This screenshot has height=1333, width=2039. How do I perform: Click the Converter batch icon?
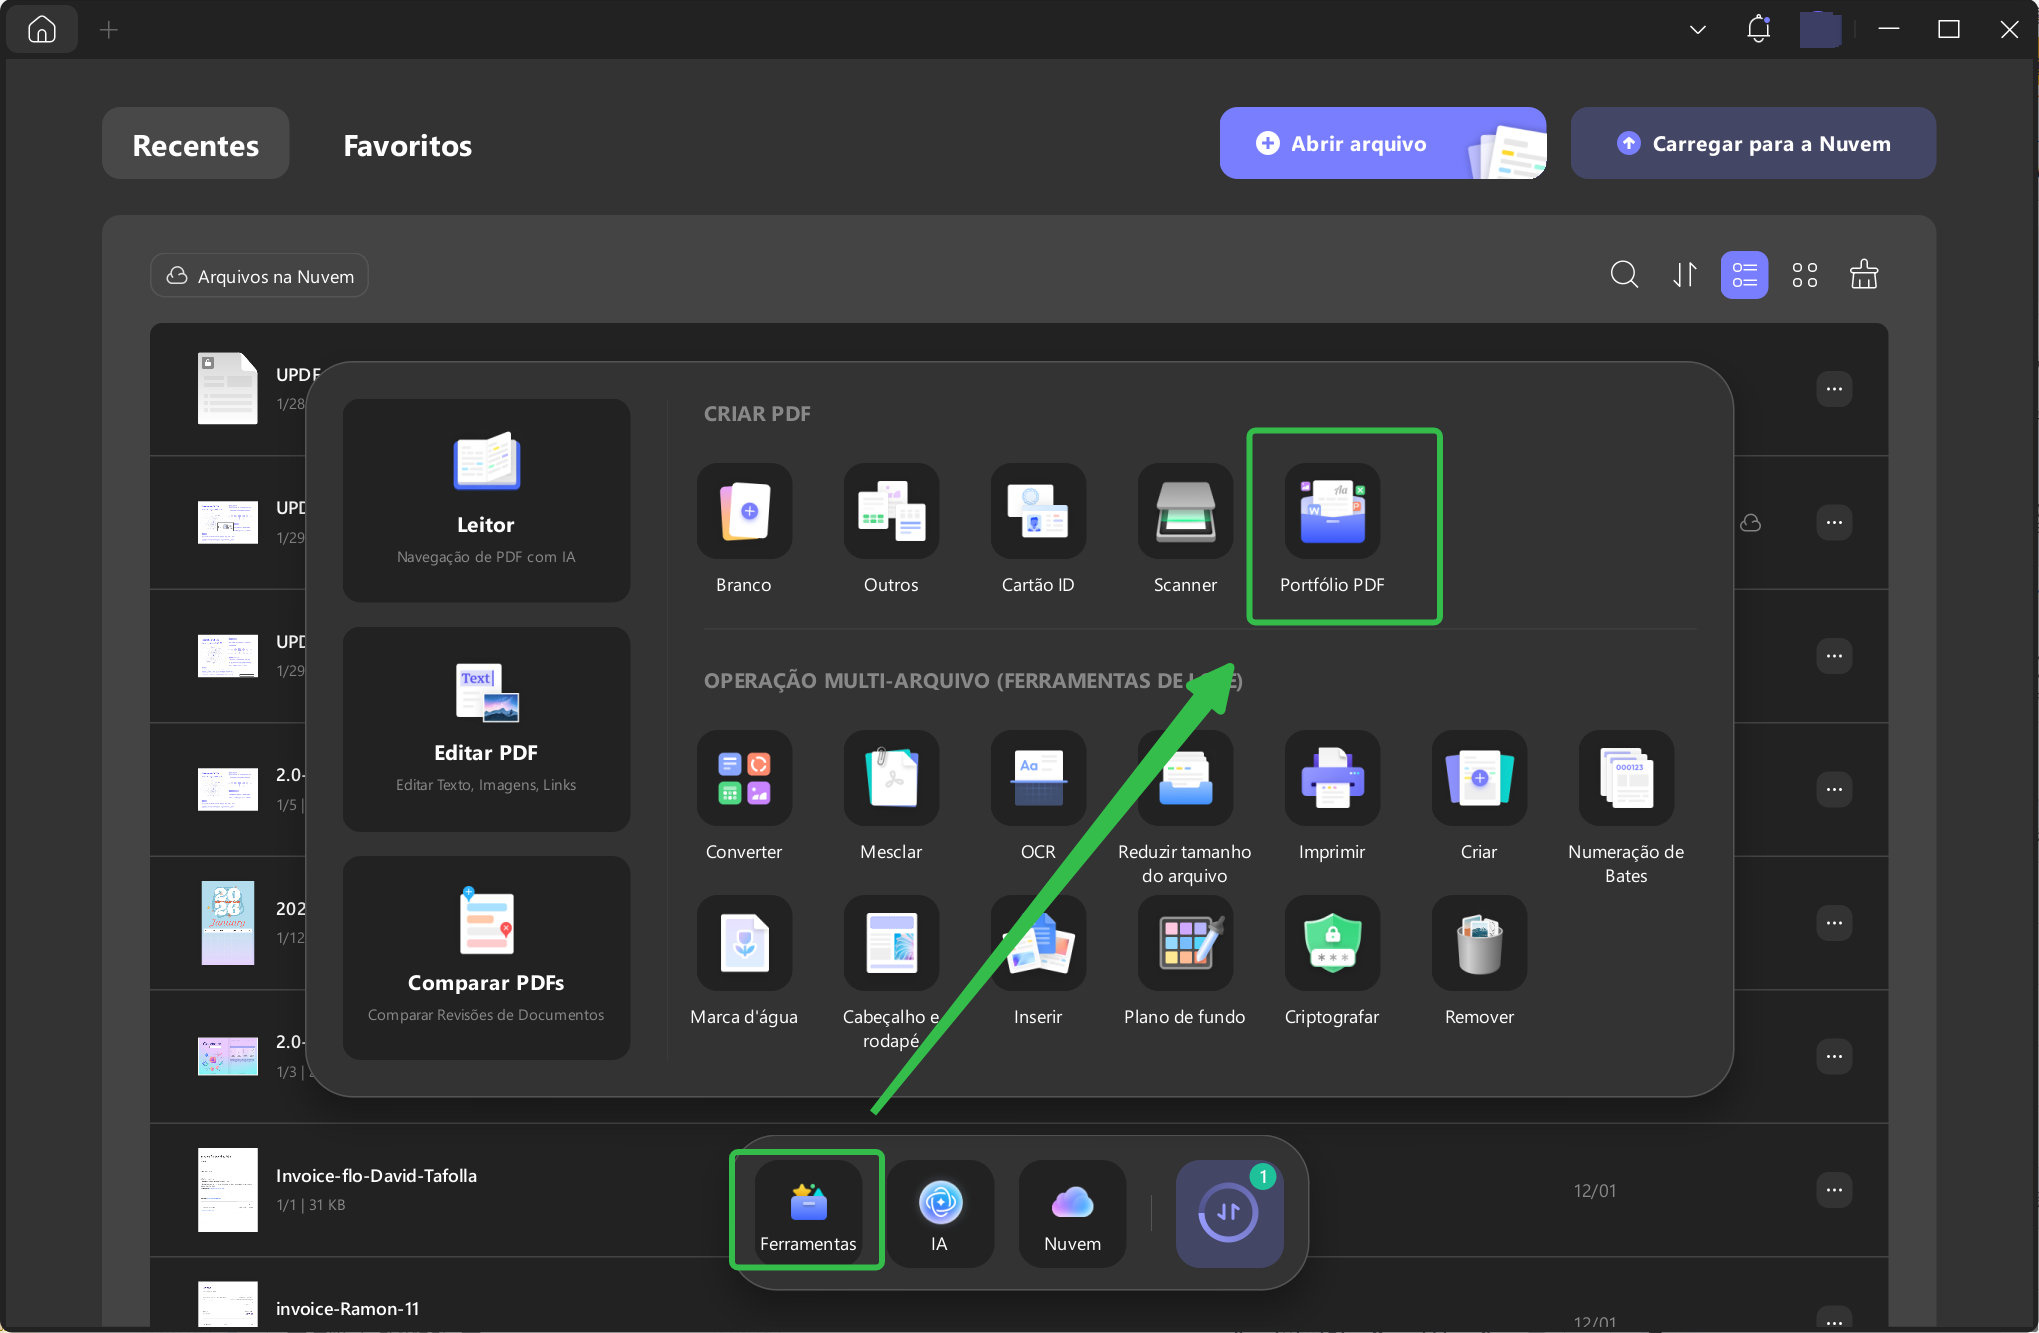[x=744, y=779]
